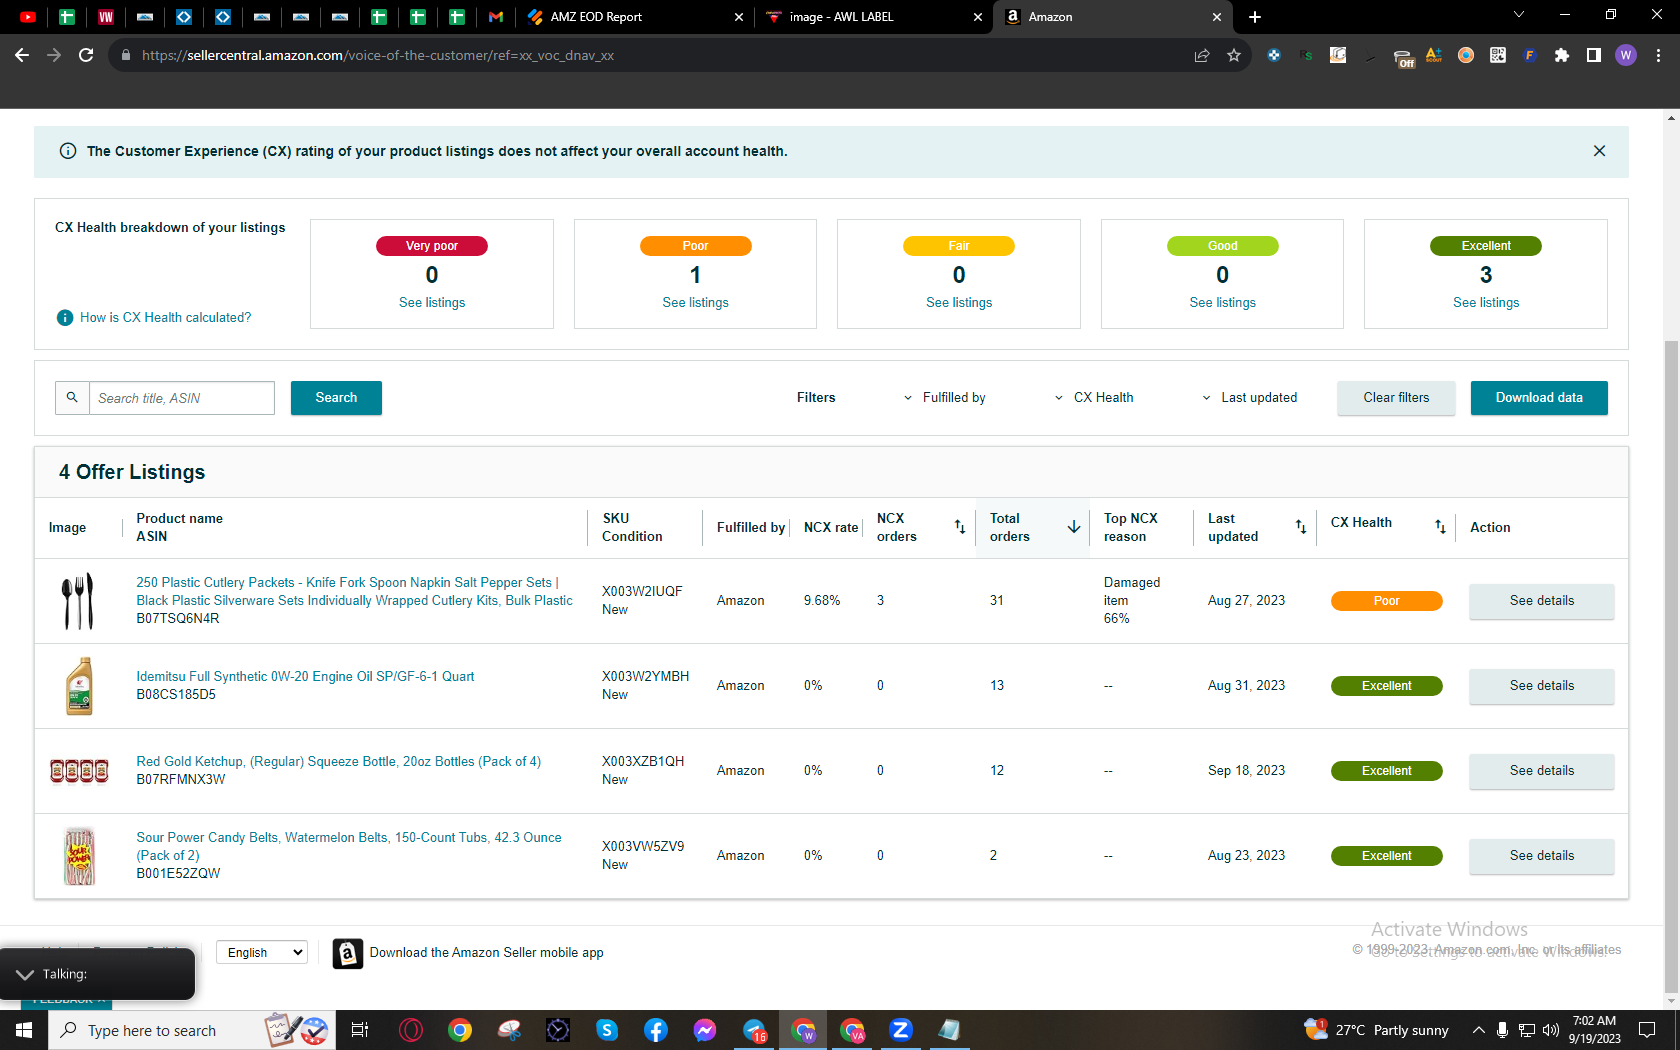Image resolution: width=1680 pixels, height=1050 pixels.
Task: Open Chrome three-dot menu
Action: click(1658, 55)
